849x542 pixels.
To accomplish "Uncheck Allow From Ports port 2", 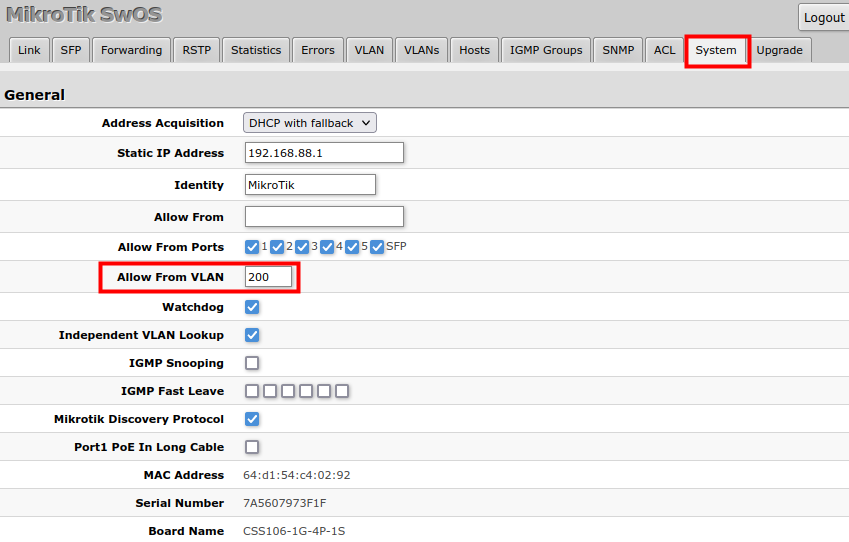I will pos(277,247).
